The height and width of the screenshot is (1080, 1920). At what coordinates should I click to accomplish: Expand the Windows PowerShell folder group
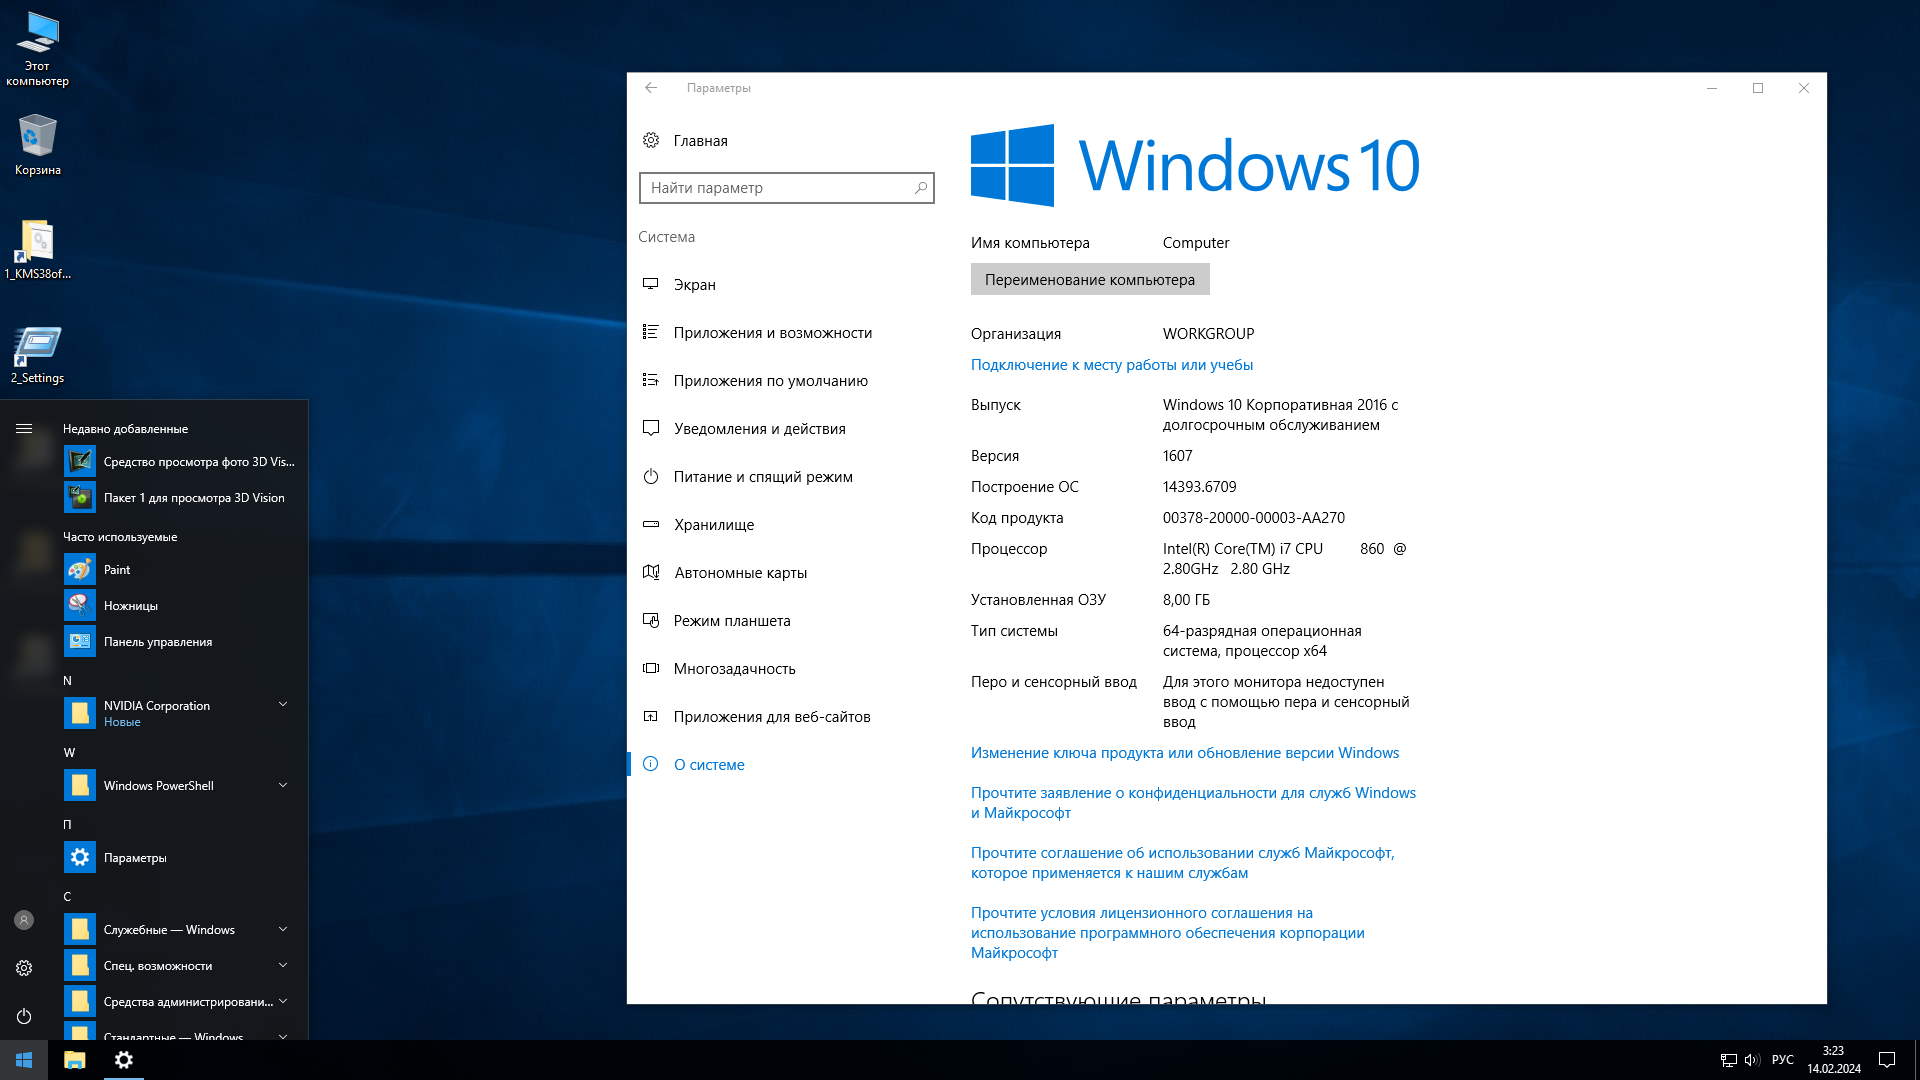(x=282, y=786)
